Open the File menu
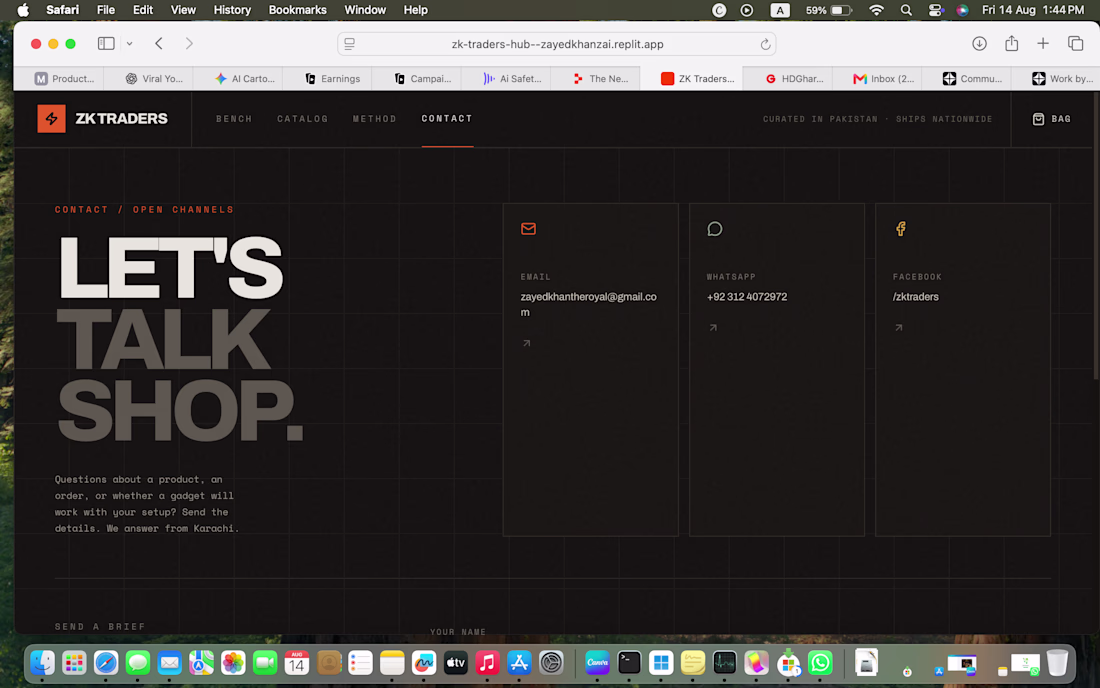Image resolution: width=1100 pixels, height=688 pixels. pyautogui.click(x=106, y=10)
